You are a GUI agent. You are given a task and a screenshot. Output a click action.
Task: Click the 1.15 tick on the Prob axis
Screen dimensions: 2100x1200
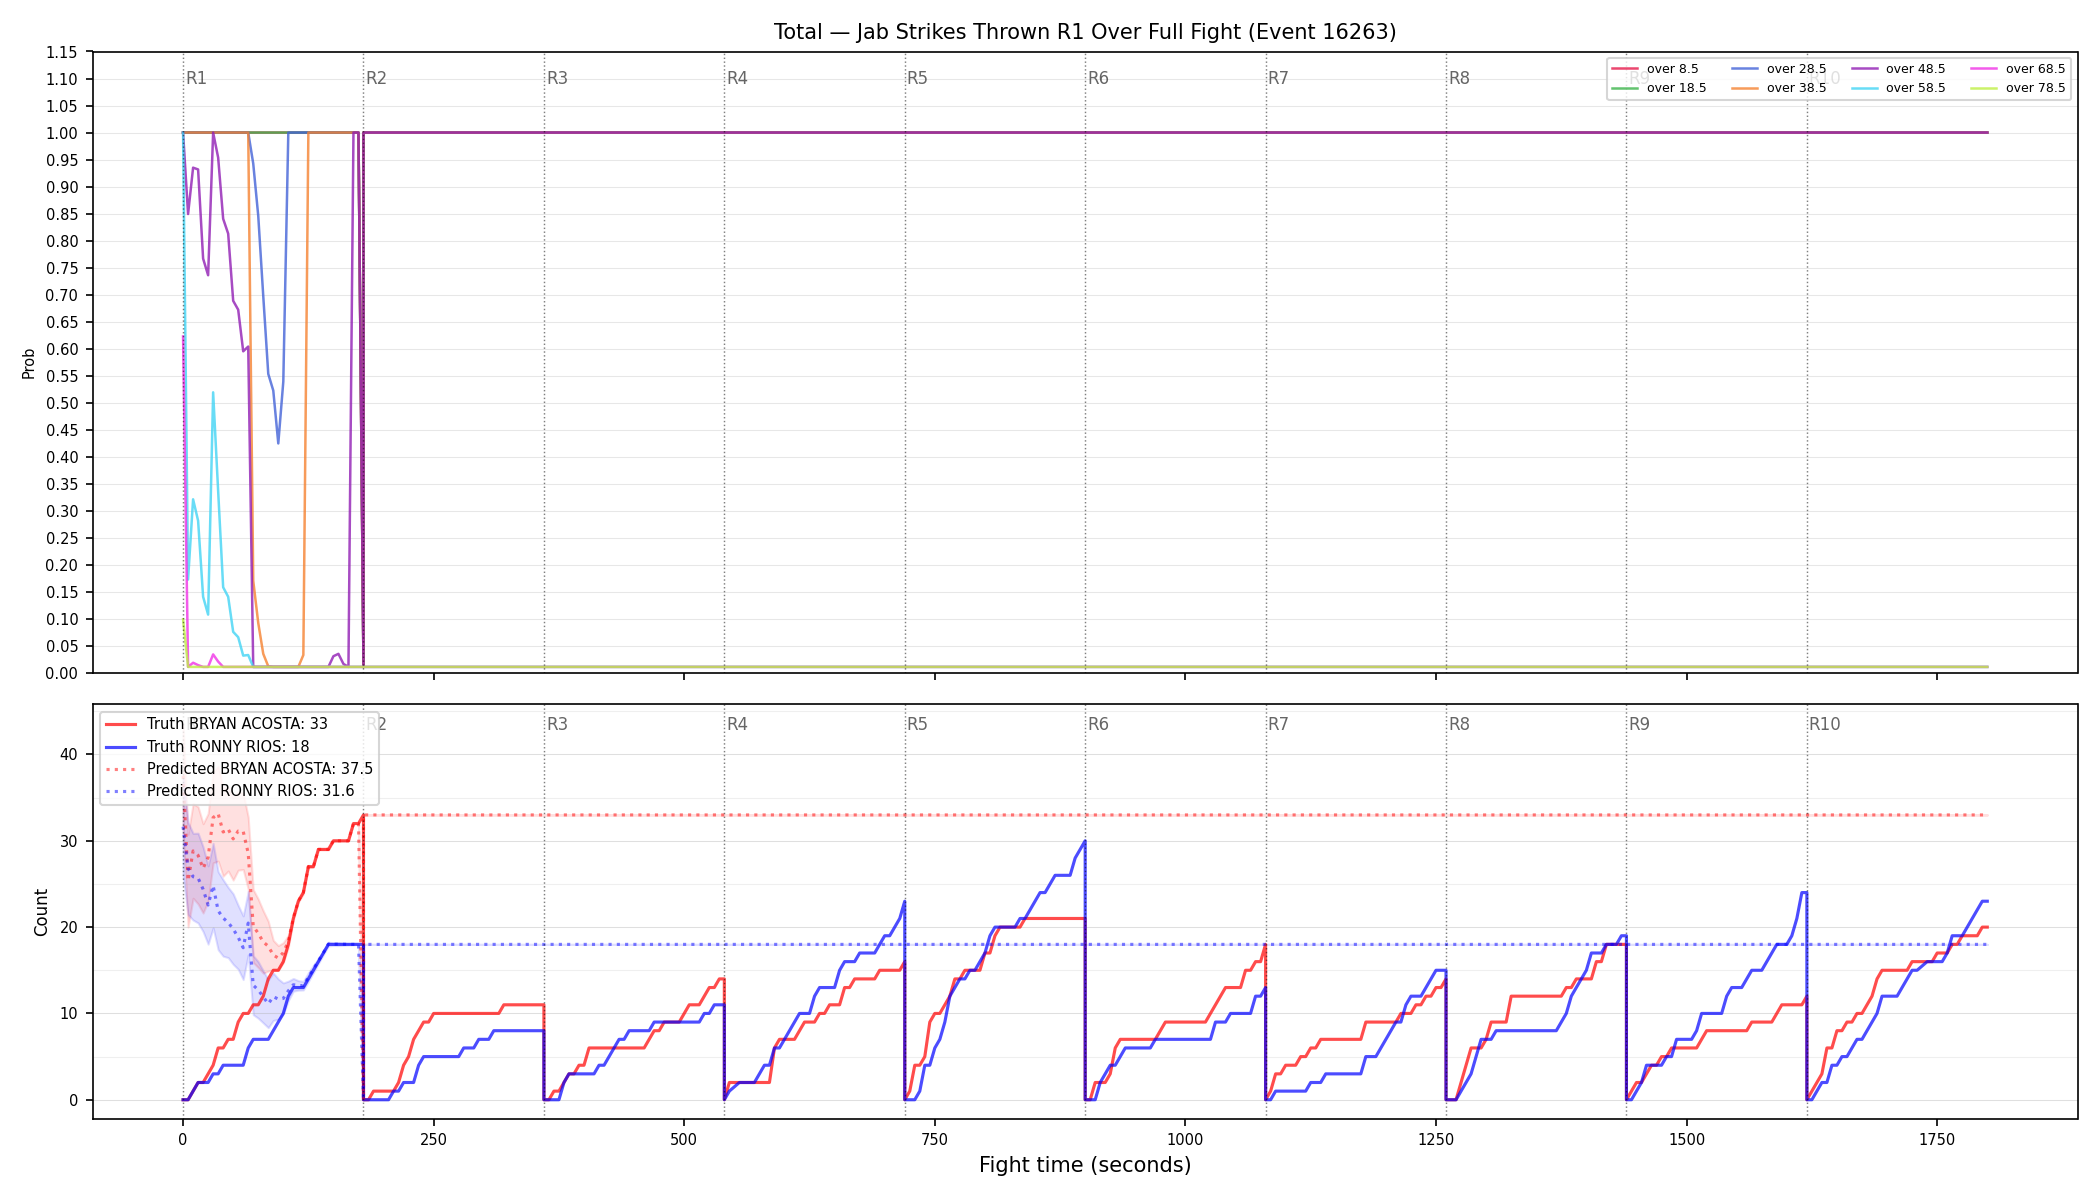tap(61, 52)
